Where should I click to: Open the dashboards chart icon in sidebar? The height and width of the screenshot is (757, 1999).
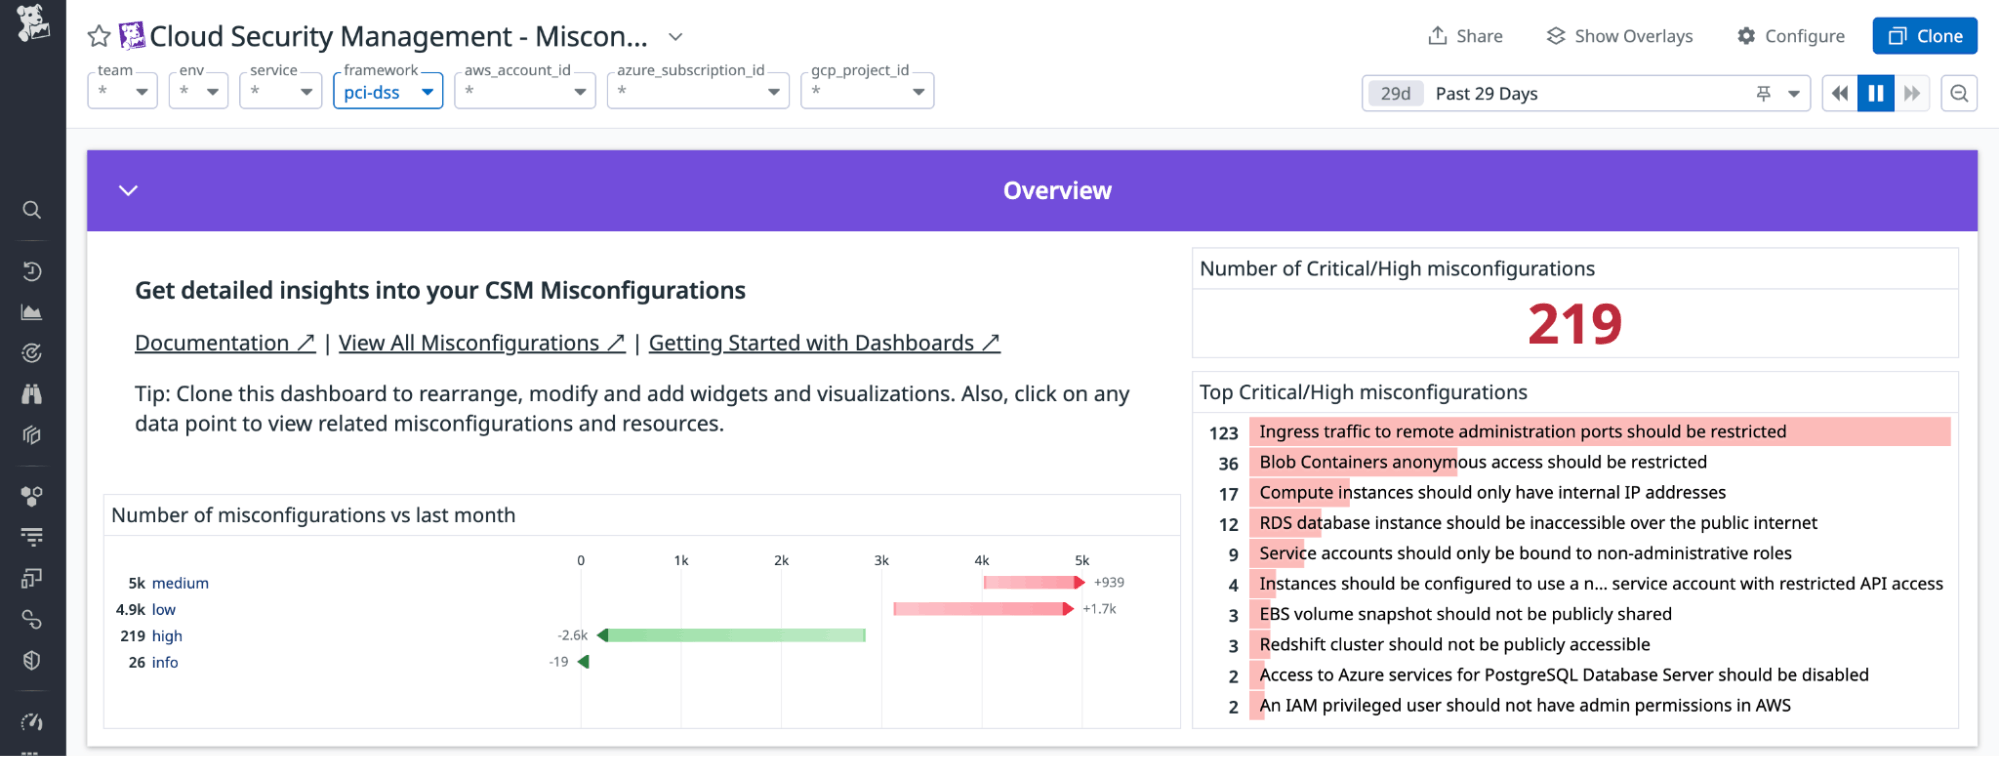point(32,312)
